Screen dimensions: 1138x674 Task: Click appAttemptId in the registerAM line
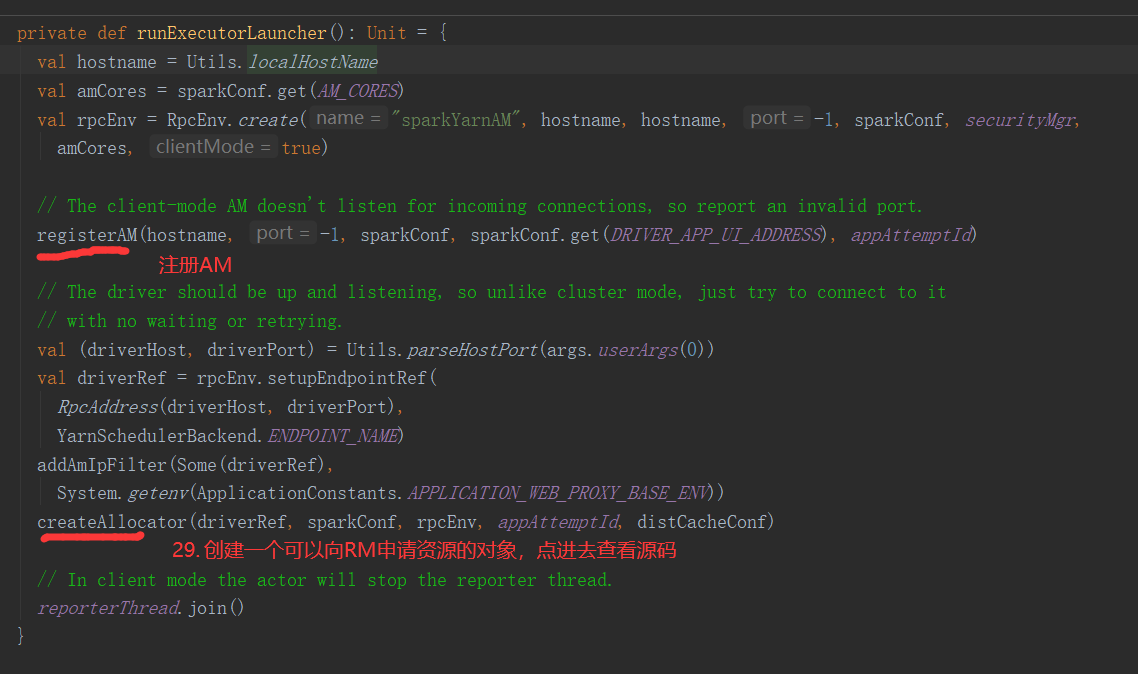click(x=911, y=235)
